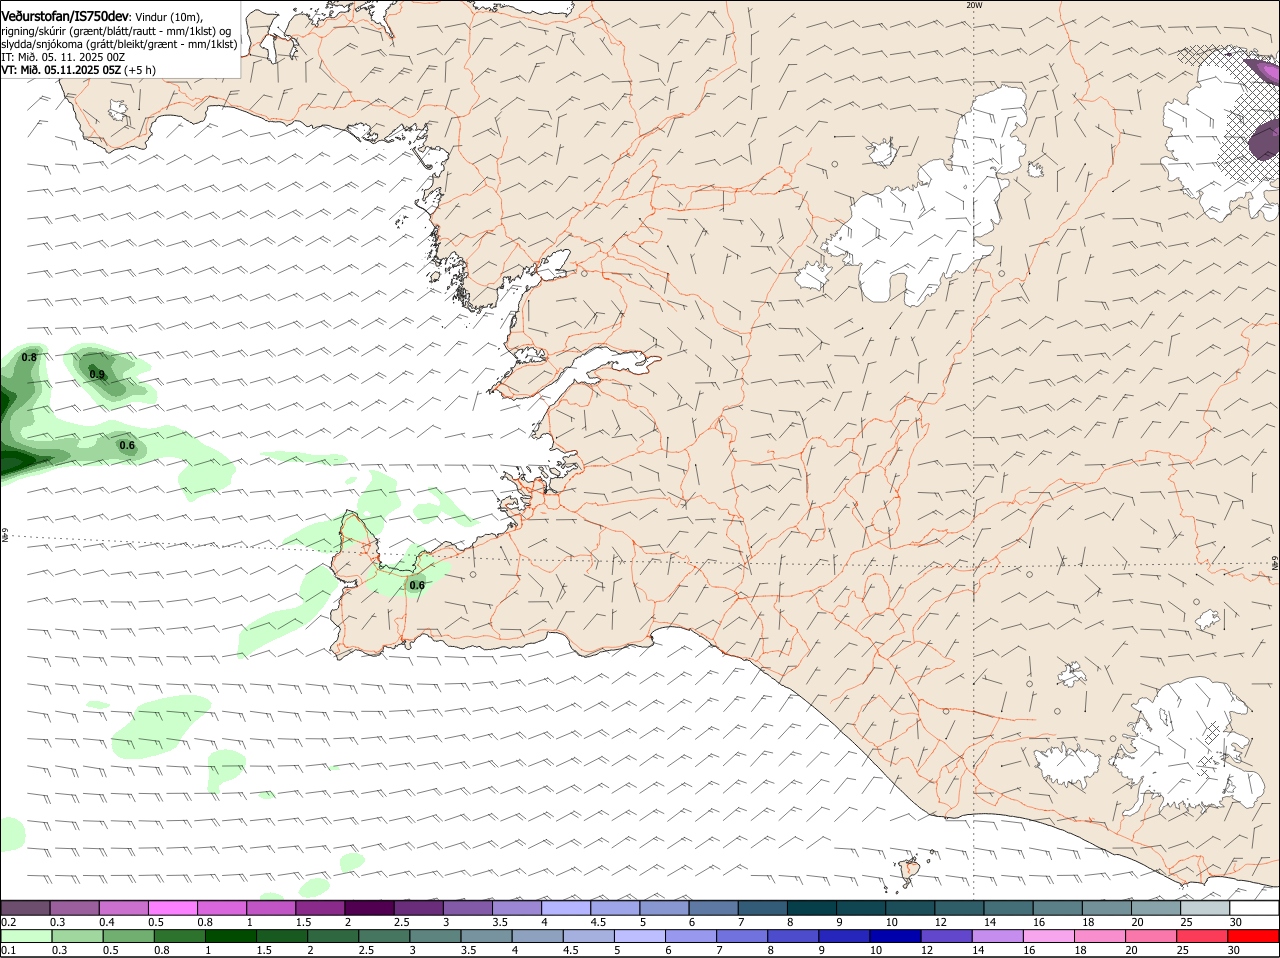Pick darkest green swatch at 1 in lower legend
This screenshot has width=1280, height=958.
click(230, 936)
